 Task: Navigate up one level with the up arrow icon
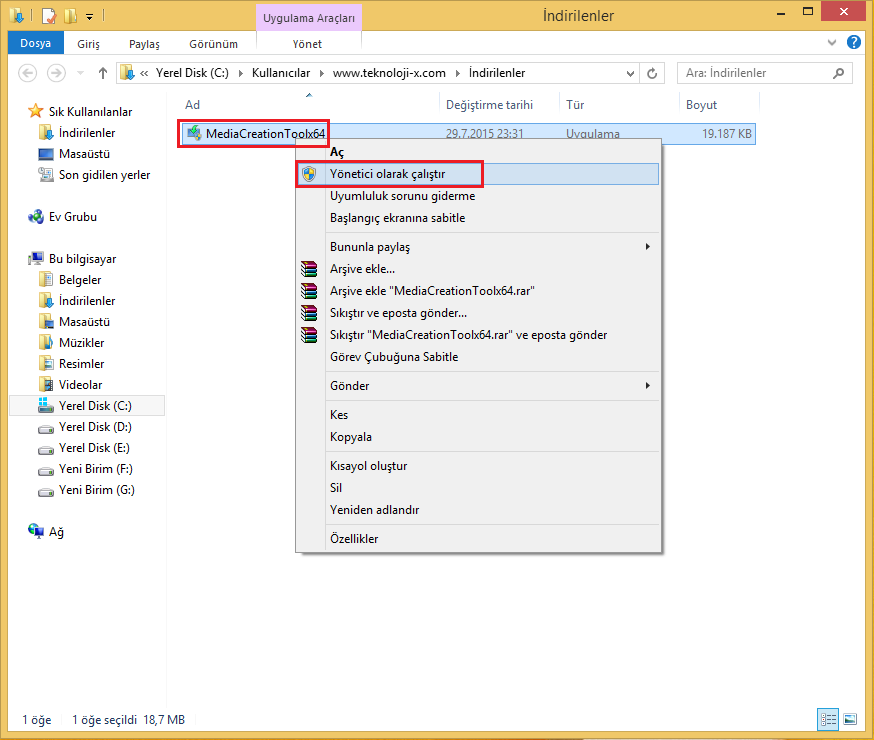tap(103, 73)
